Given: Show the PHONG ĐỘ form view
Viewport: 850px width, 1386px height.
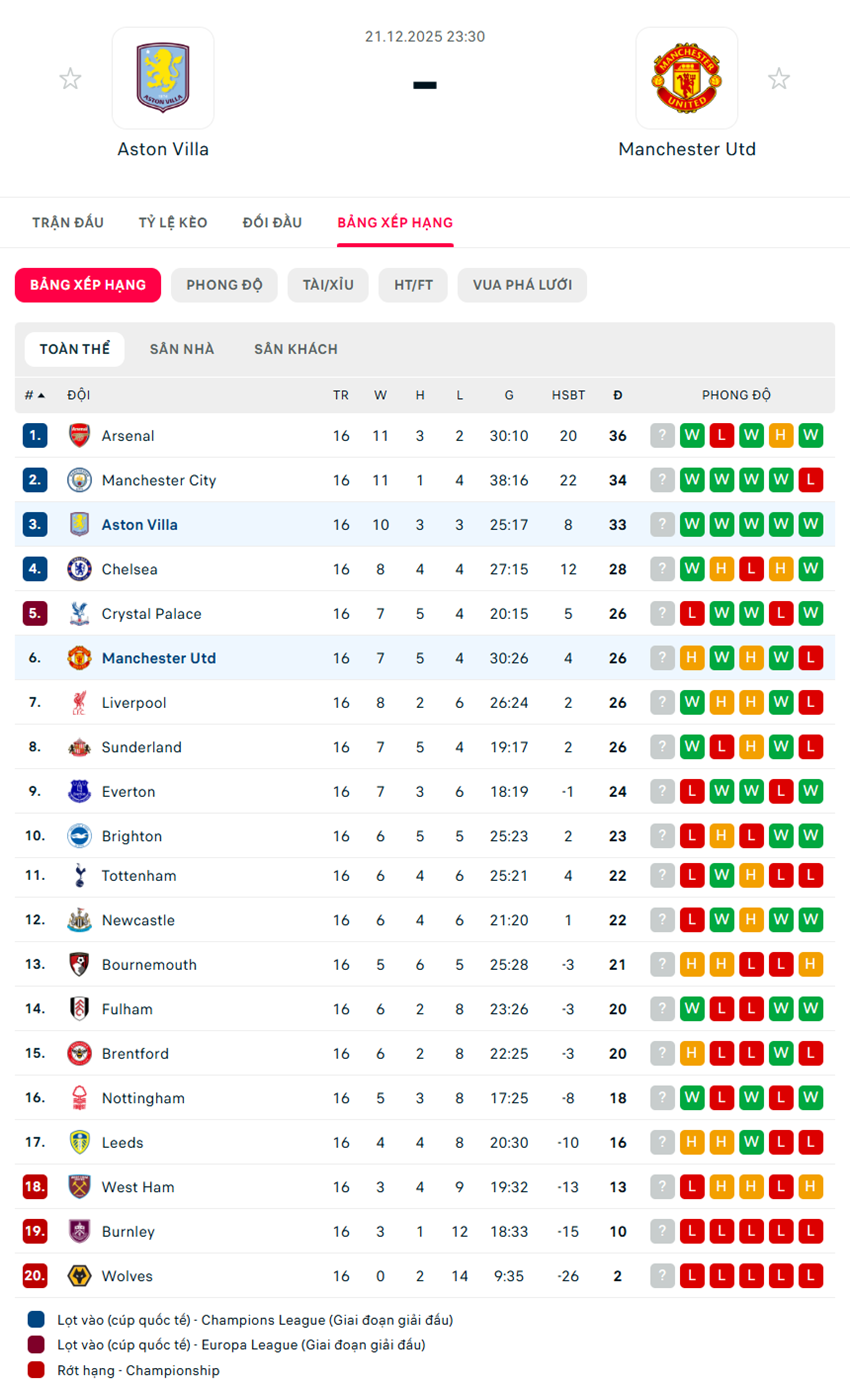Looking at the screenshot, I should pyautogui.click(x=224, y=285).
